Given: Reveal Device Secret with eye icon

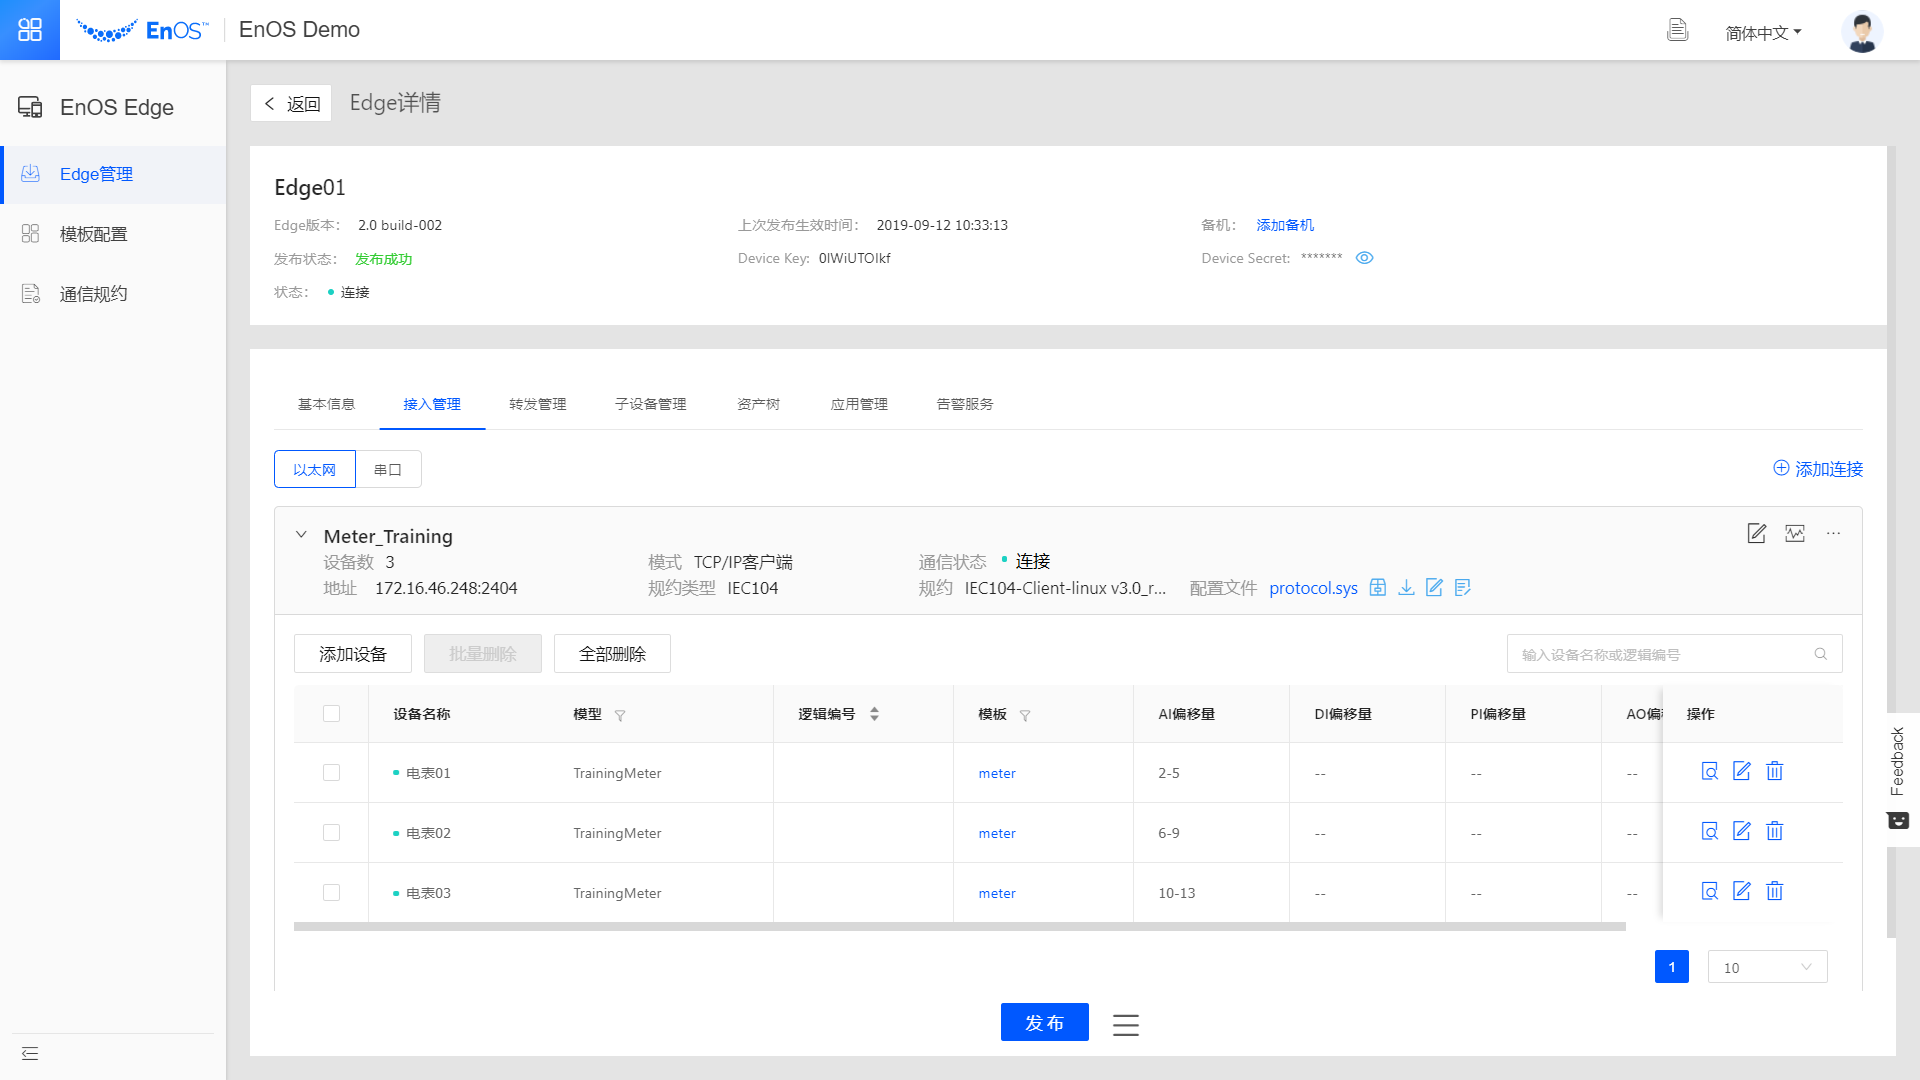Looking at the screenshot, I should [1364, 258].
